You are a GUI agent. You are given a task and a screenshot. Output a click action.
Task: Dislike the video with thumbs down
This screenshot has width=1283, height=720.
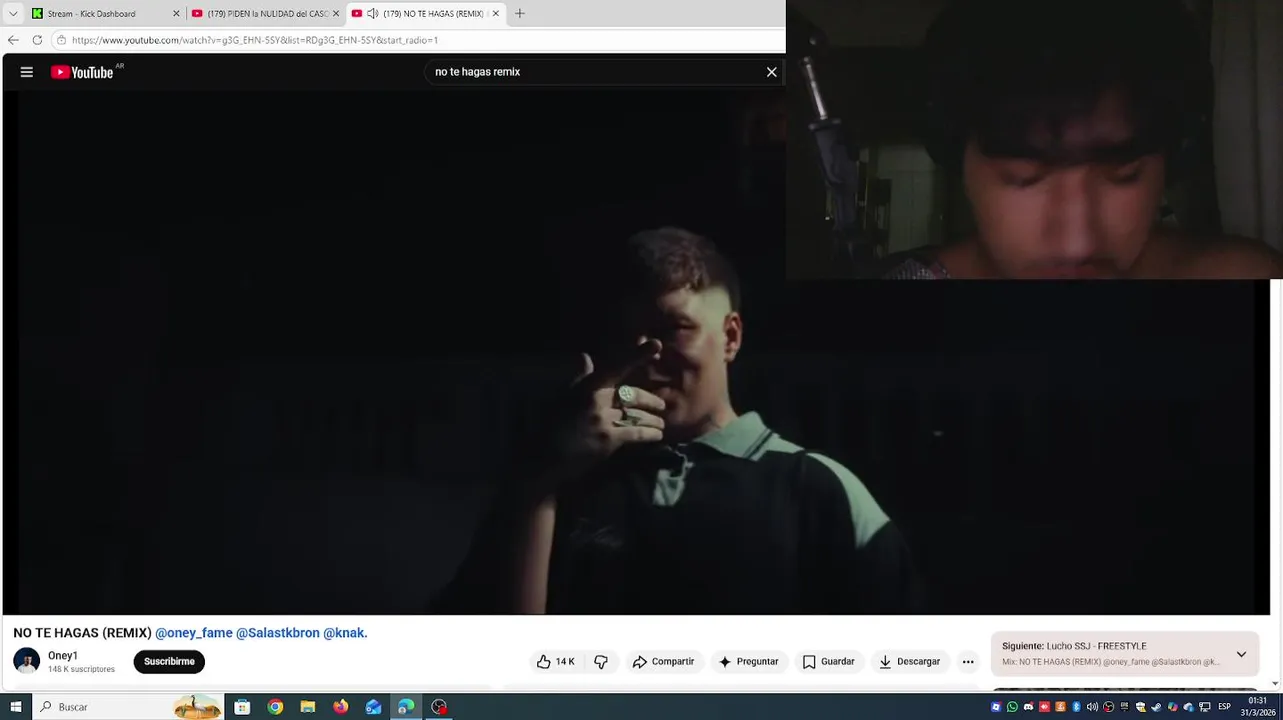[601, 661]
